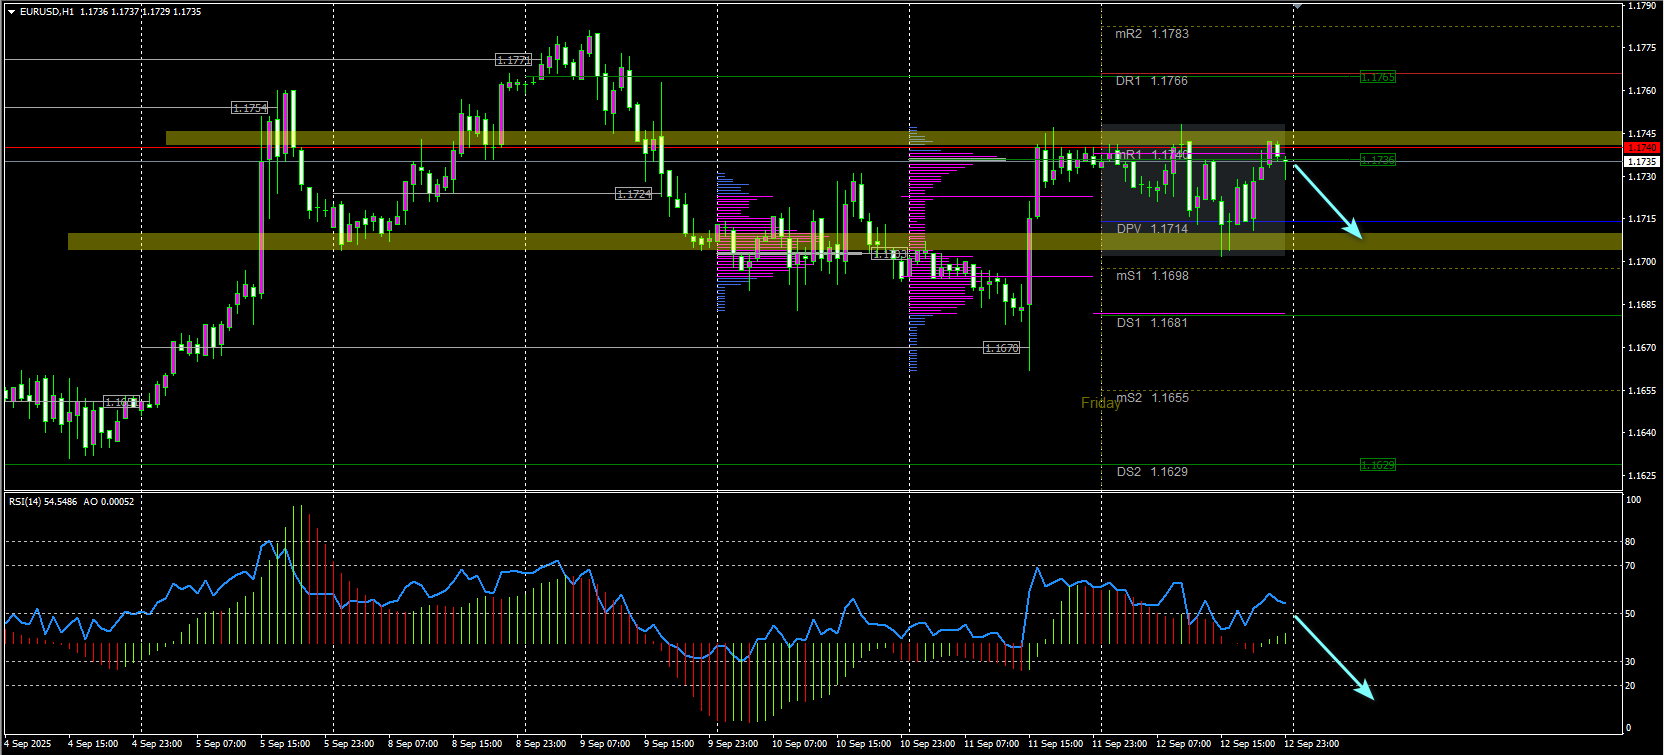The height and width of the screenshot is (755, 1665).
Task: Click the RSI(14) 54.5486 indicator label
Action: click(x=43, y=502)
